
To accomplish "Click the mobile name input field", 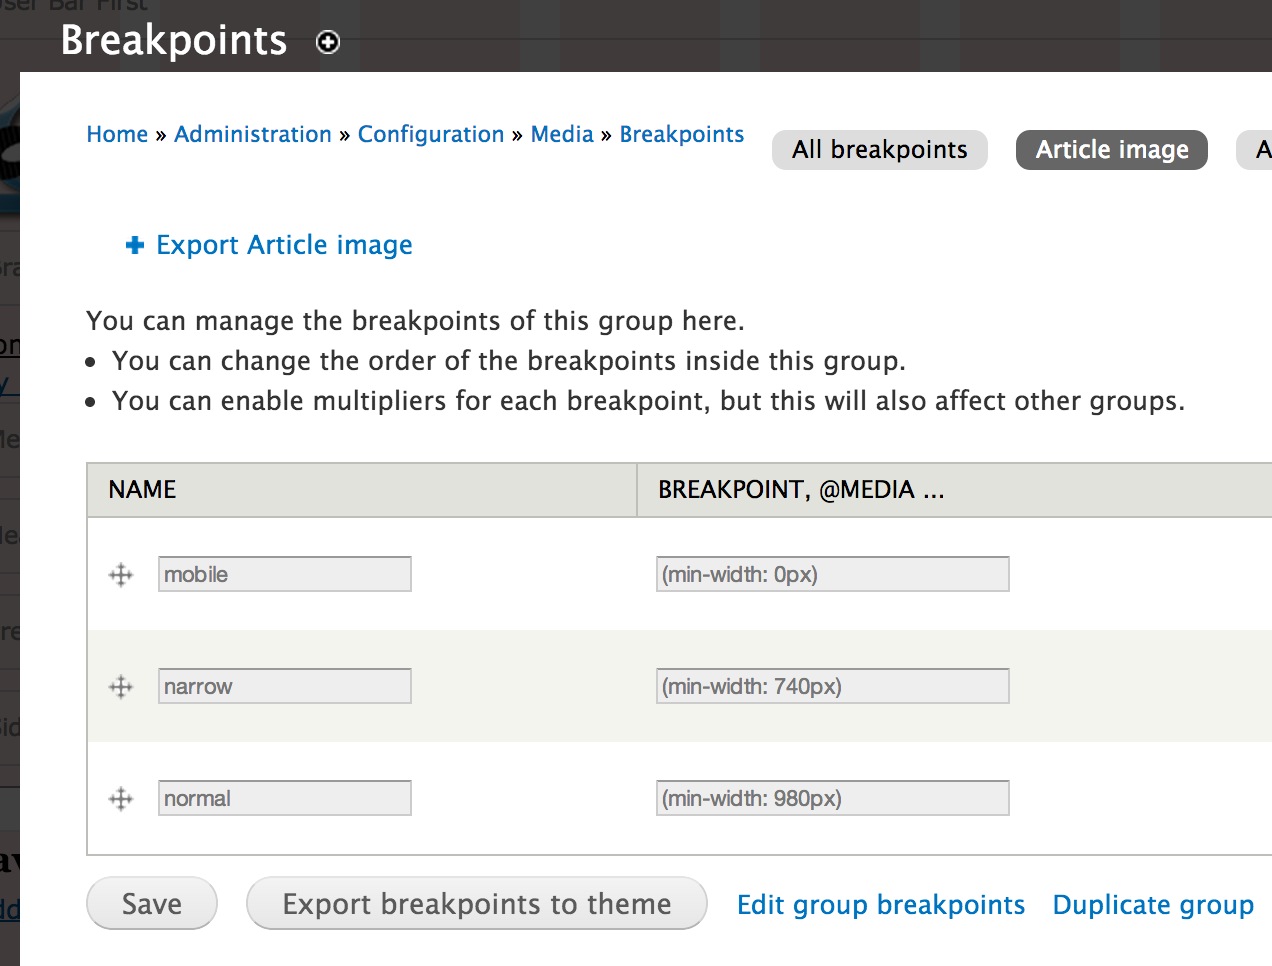I will coord(284,574).
